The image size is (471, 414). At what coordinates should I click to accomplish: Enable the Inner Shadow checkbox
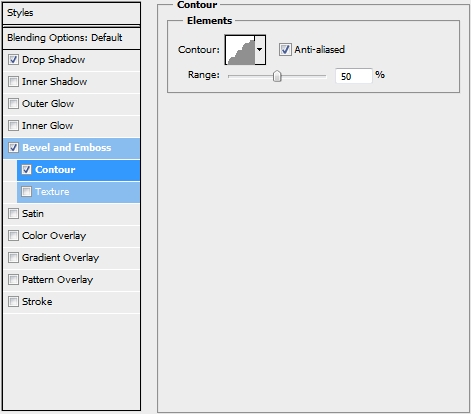pyautogui.click(x=13, y=82)
